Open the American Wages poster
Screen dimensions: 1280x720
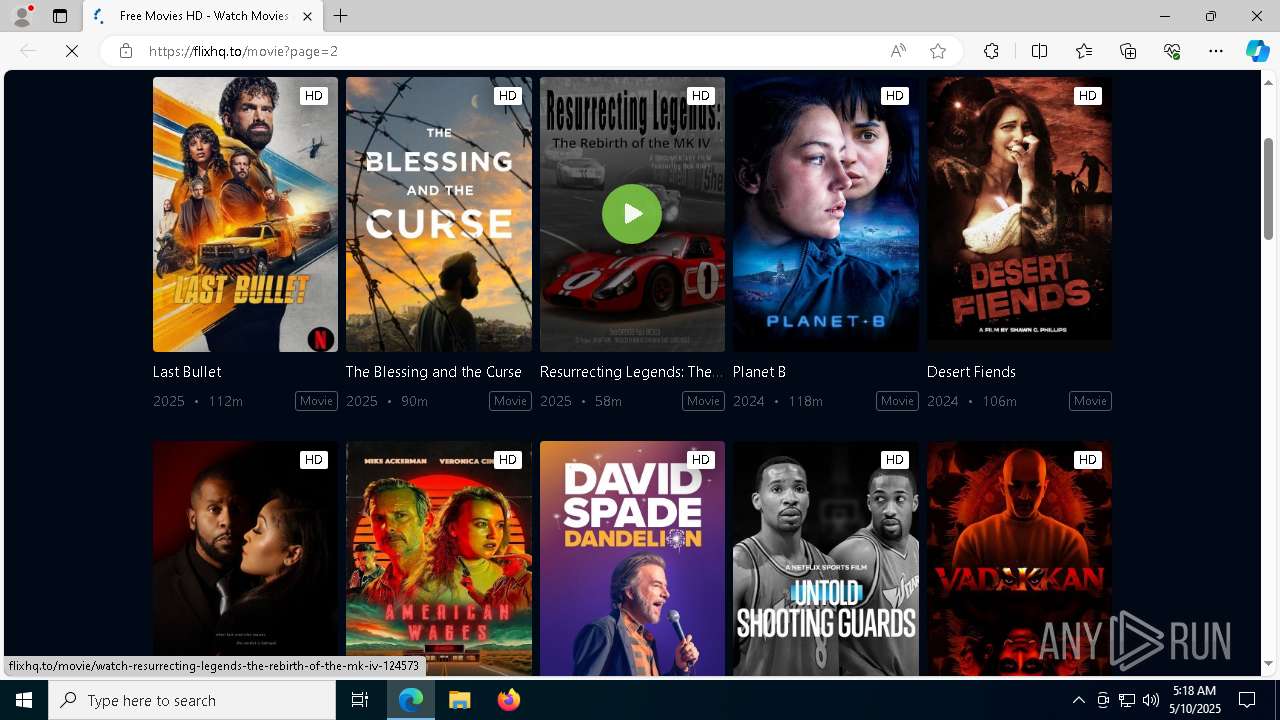(439, 559)
